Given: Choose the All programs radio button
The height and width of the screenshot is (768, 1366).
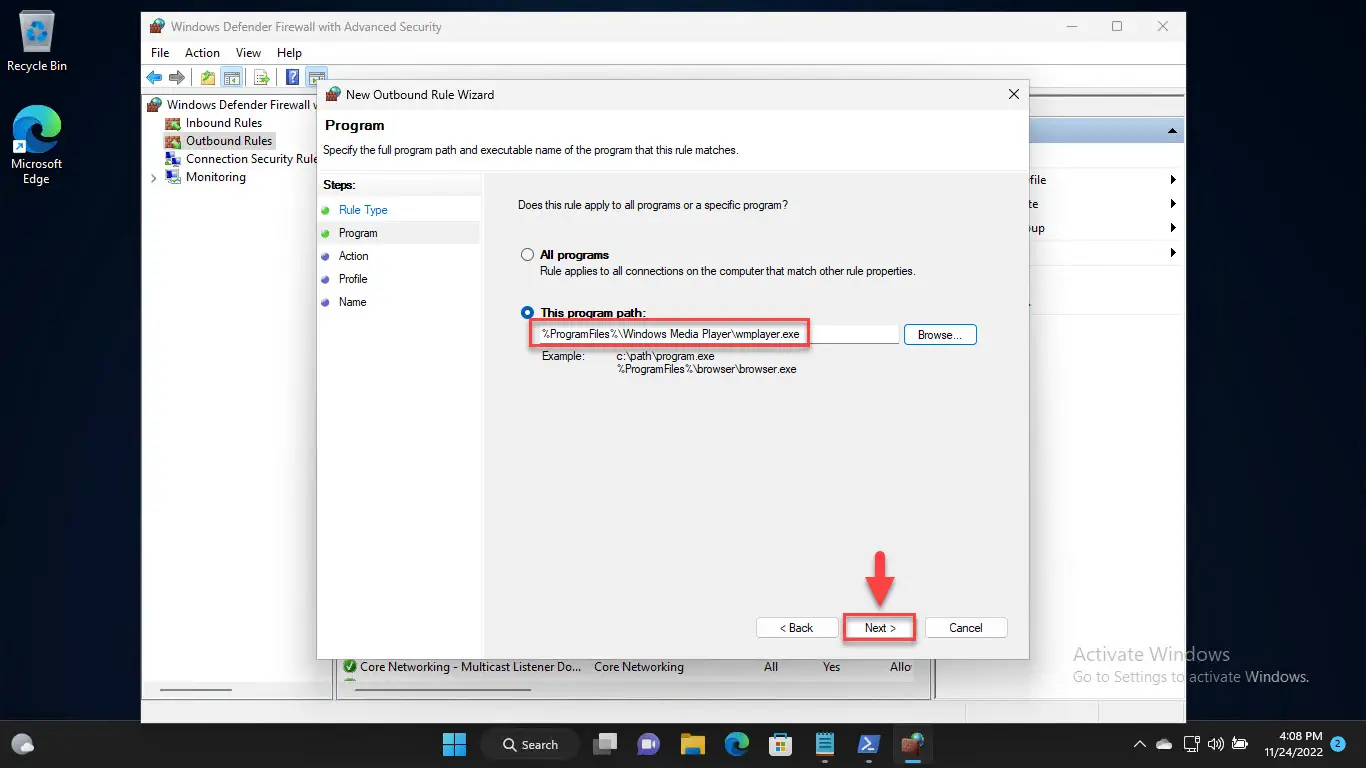Looking at the screenshot, I should point(527,255).
